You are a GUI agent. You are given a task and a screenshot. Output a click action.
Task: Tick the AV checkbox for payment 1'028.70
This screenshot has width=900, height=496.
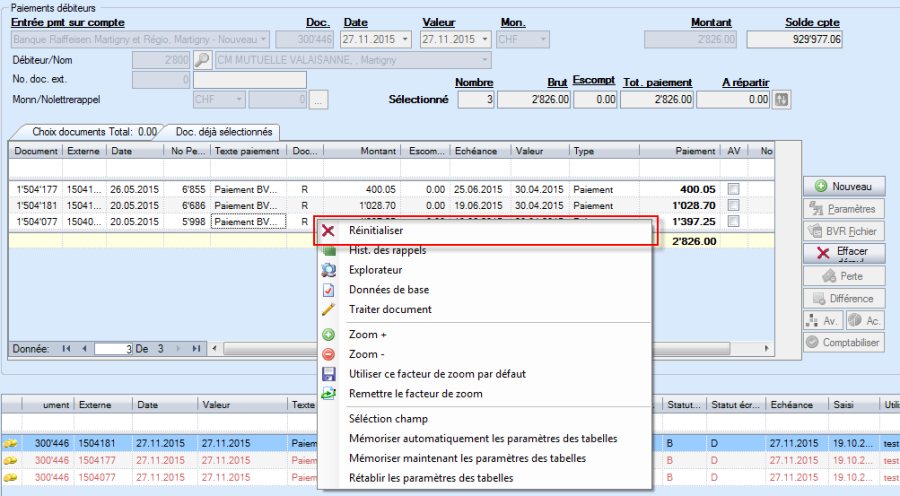[x=734, y=205]
